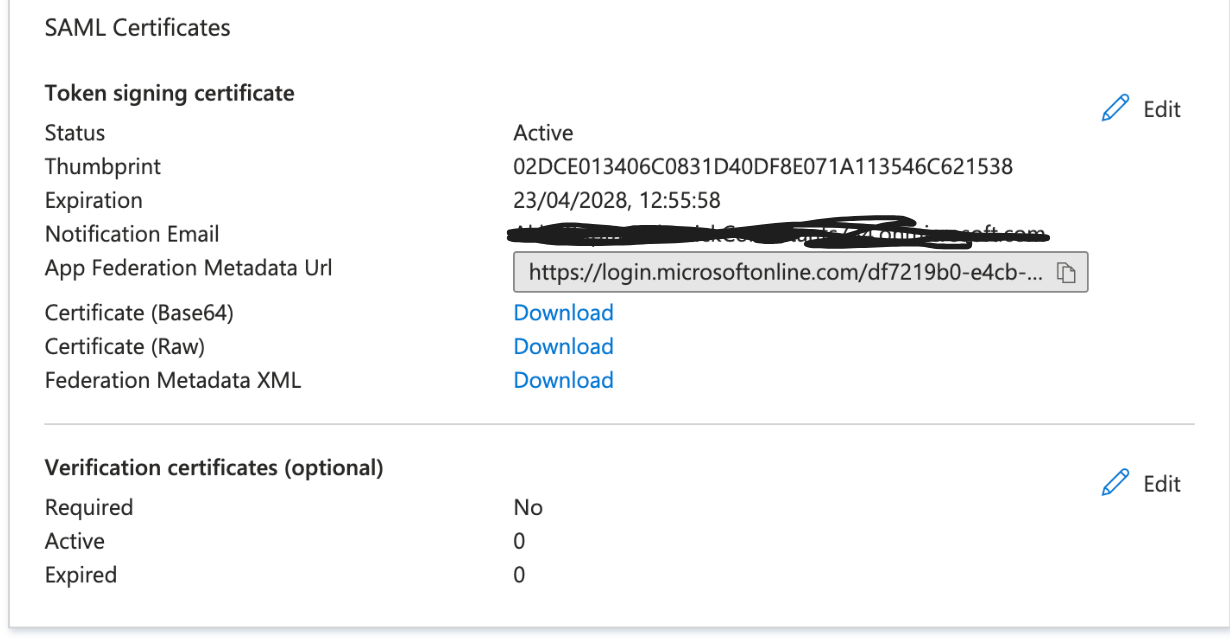Select the login.microsoftonline.com URL field

(800, 272)
